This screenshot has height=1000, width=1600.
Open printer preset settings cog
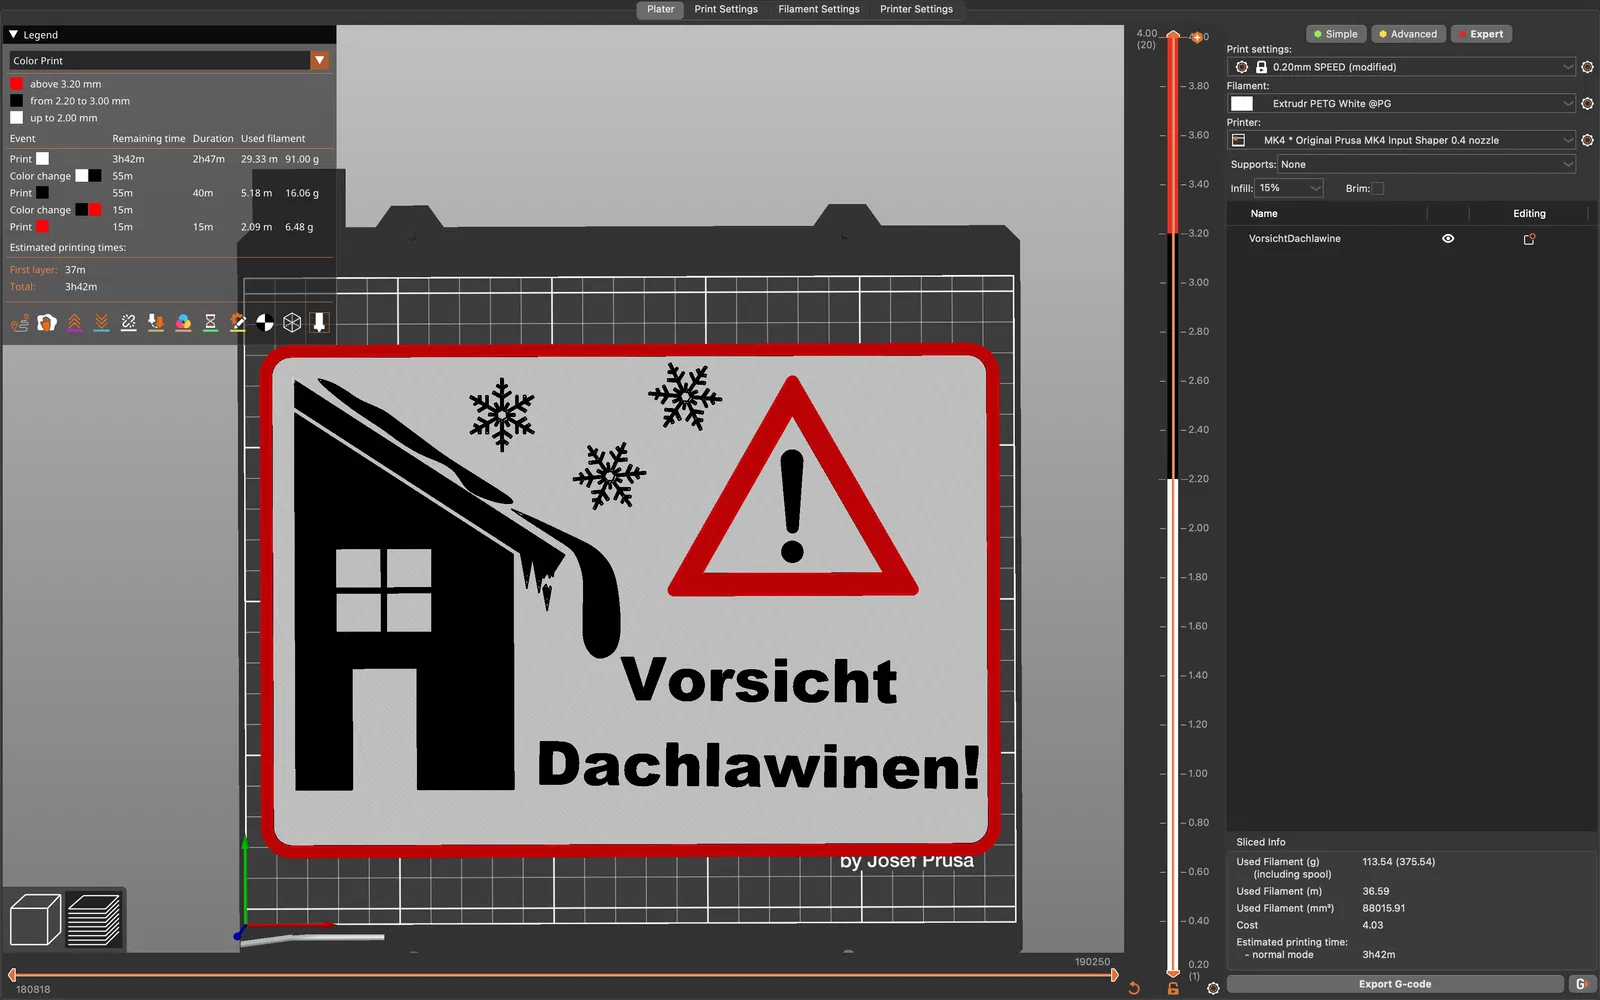1587,140
